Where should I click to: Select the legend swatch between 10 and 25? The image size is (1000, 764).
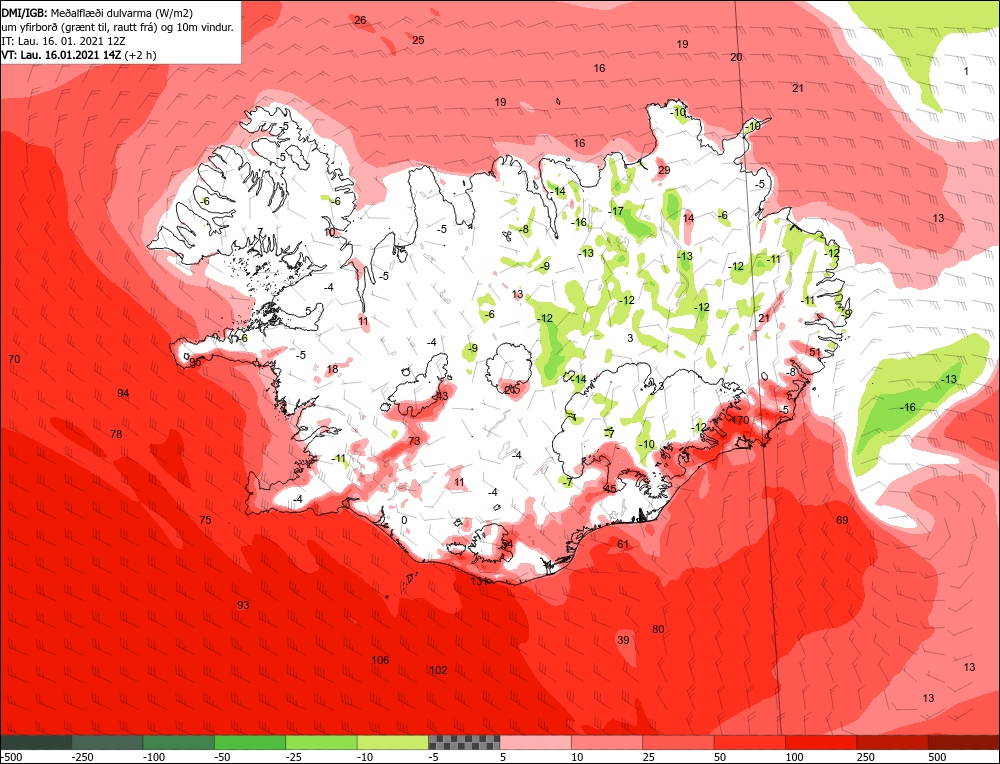[607, 742]
